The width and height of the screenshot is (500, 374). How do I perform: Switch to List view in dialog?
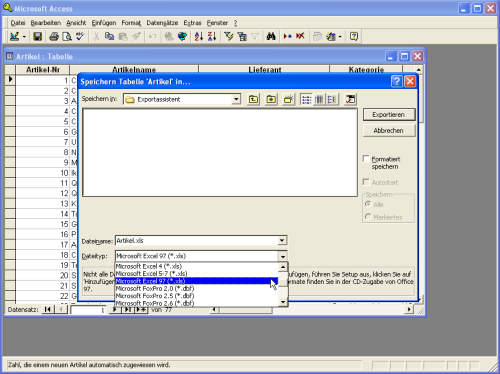pyautogui.click(x=306, y=99)
